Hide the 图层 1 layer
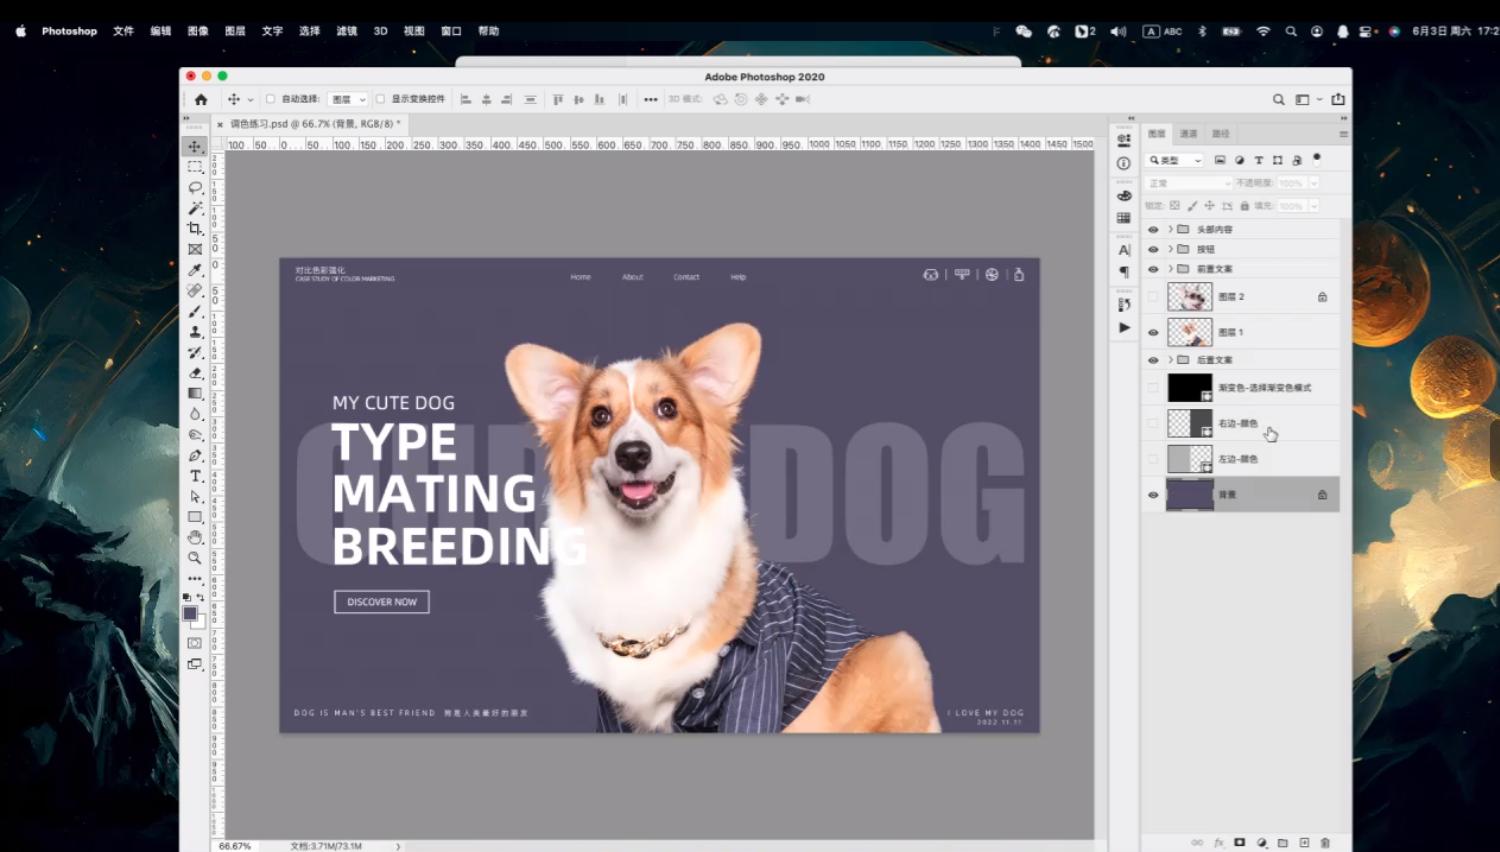The image size is (1500, 852). tap(1153, 332)
